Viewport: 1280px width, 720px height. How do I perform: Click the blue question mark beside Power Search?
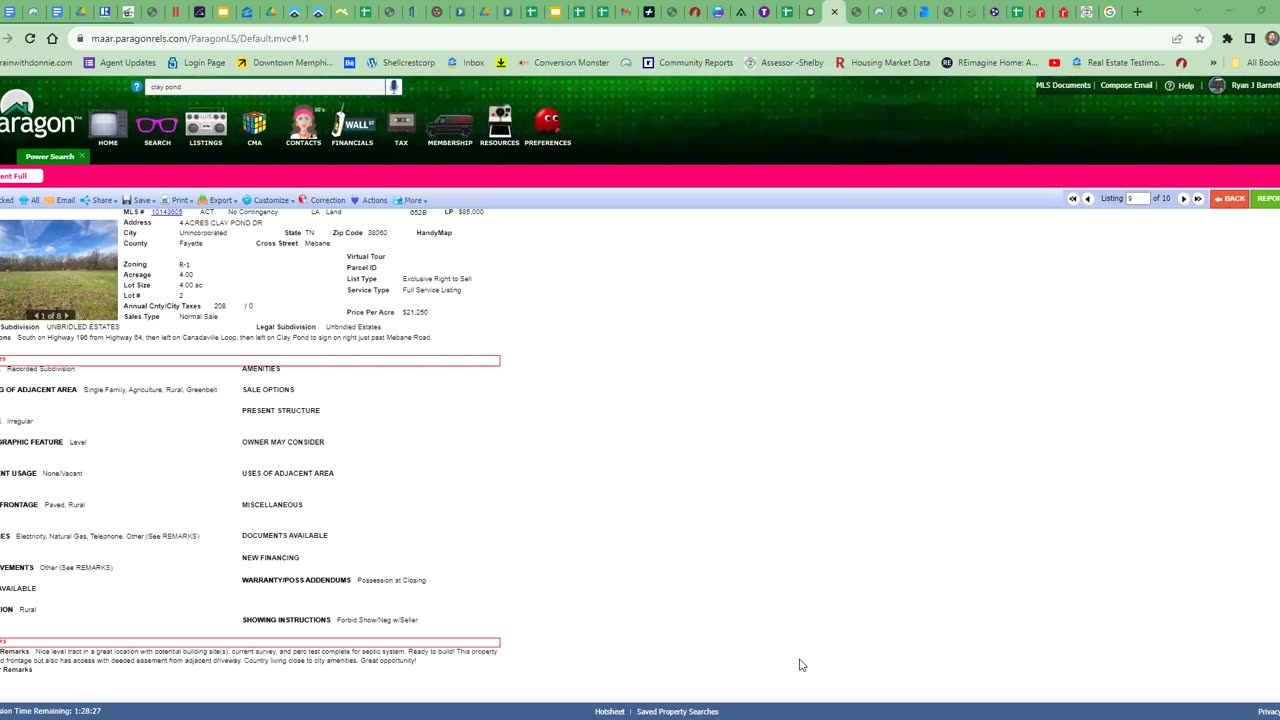[x=137, y=87]
